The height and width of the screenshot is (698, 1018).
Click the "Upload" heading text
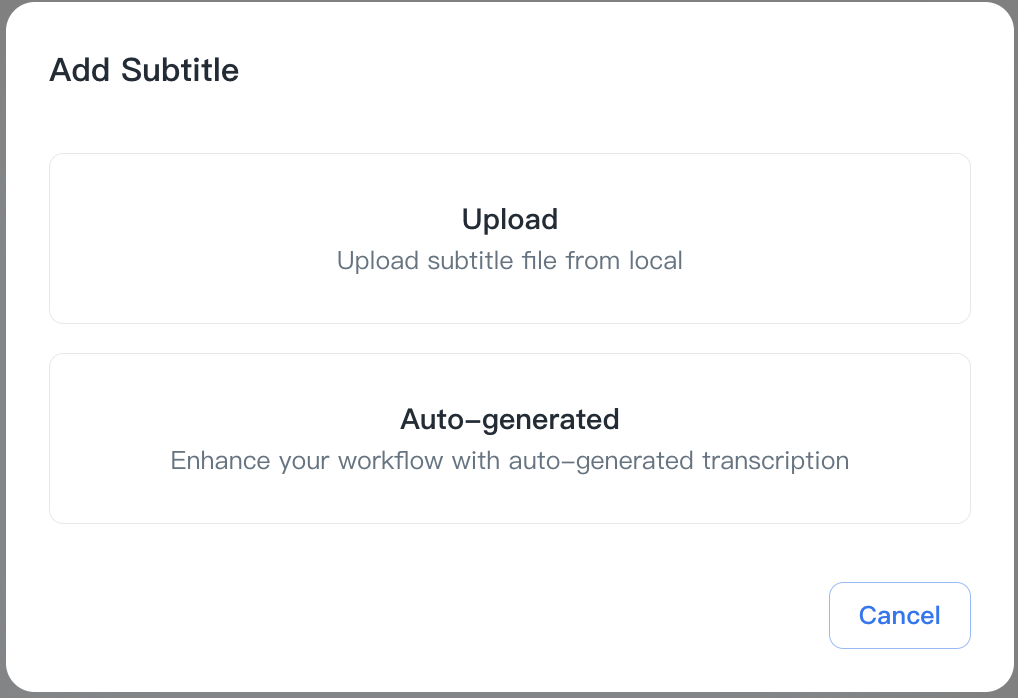[509, 219]
